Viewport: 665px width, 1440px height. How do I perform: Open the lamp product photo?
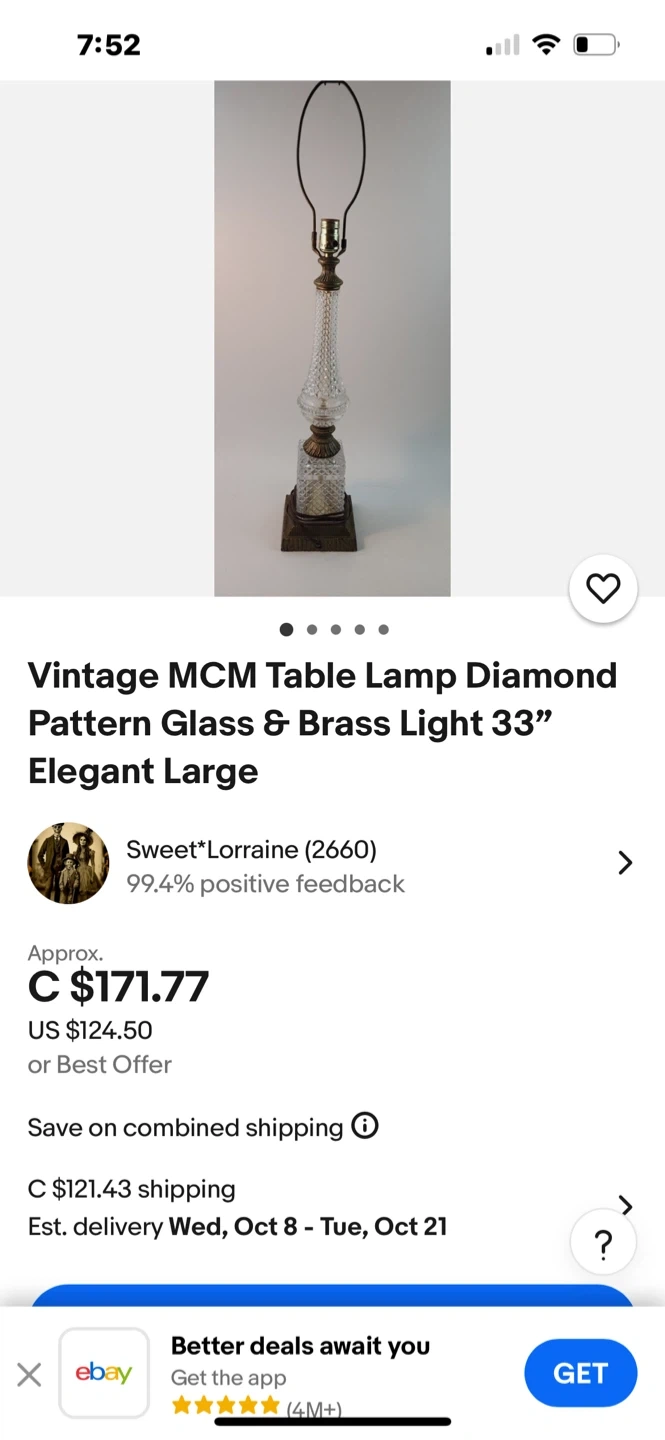coord(332,338)
